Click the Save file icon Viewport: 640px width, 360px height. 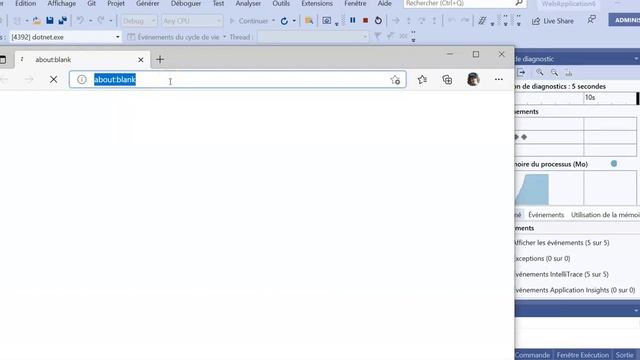pos(49,20)
